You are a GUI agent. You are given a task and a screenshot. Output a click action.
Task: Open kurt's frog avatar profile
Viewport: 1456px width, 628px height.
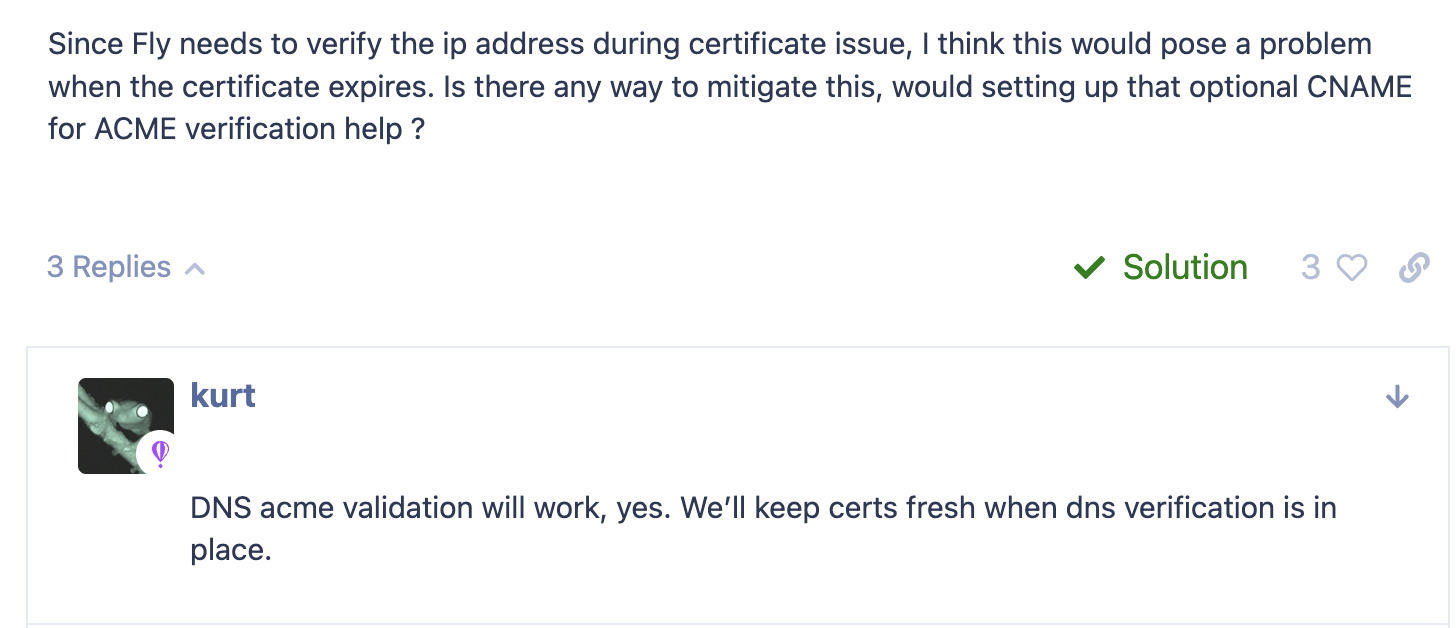point(126,425)
